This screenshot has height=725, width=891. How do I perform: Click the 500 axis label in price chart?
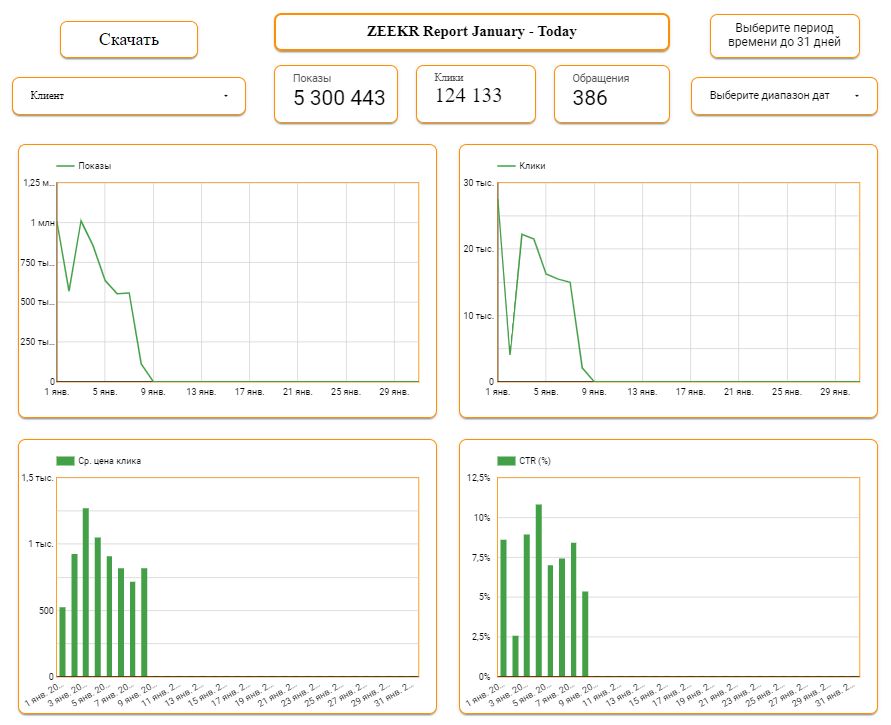coord(47,611)
